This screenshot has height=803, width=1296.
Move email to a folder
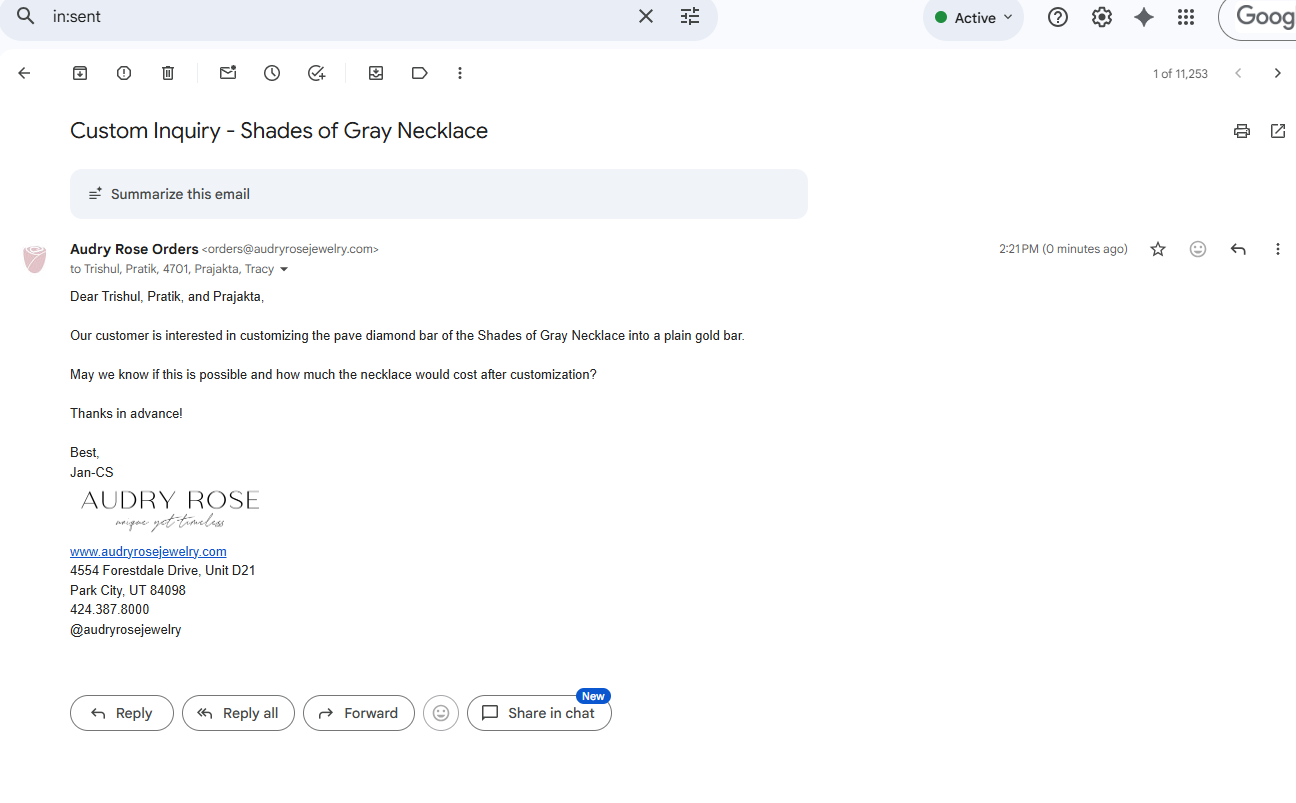[x=376, y=73]
